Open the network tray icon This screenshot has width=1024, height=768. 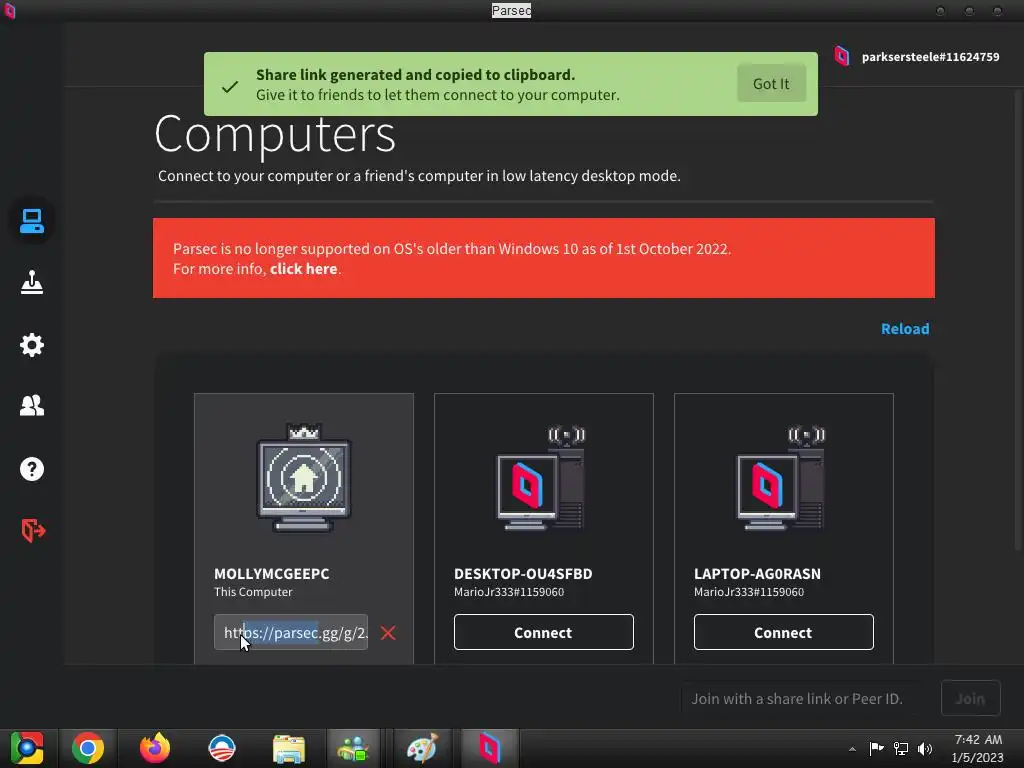[x=901, y=748]
